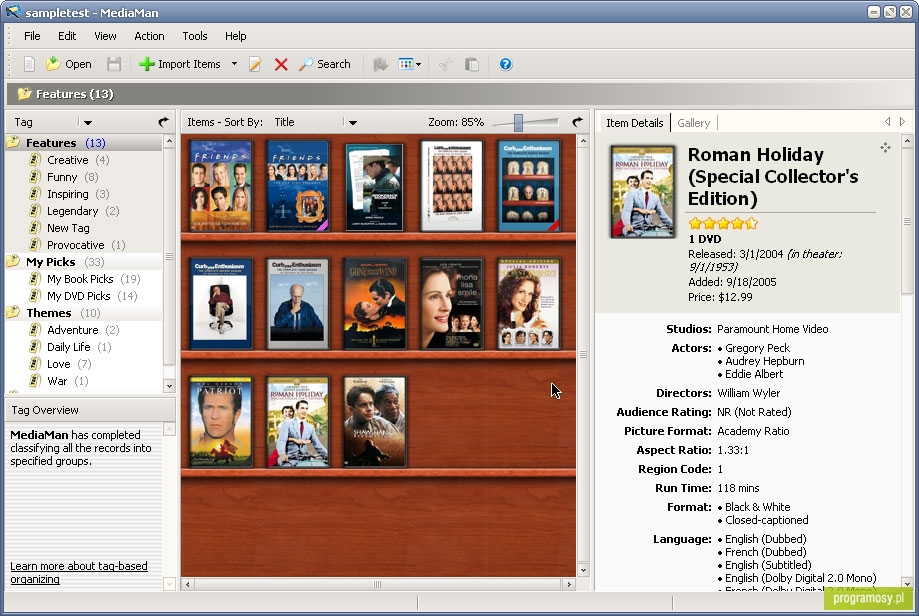Open the File menu
Viewport: 919px width, 616px height.
tap(32, 36)
